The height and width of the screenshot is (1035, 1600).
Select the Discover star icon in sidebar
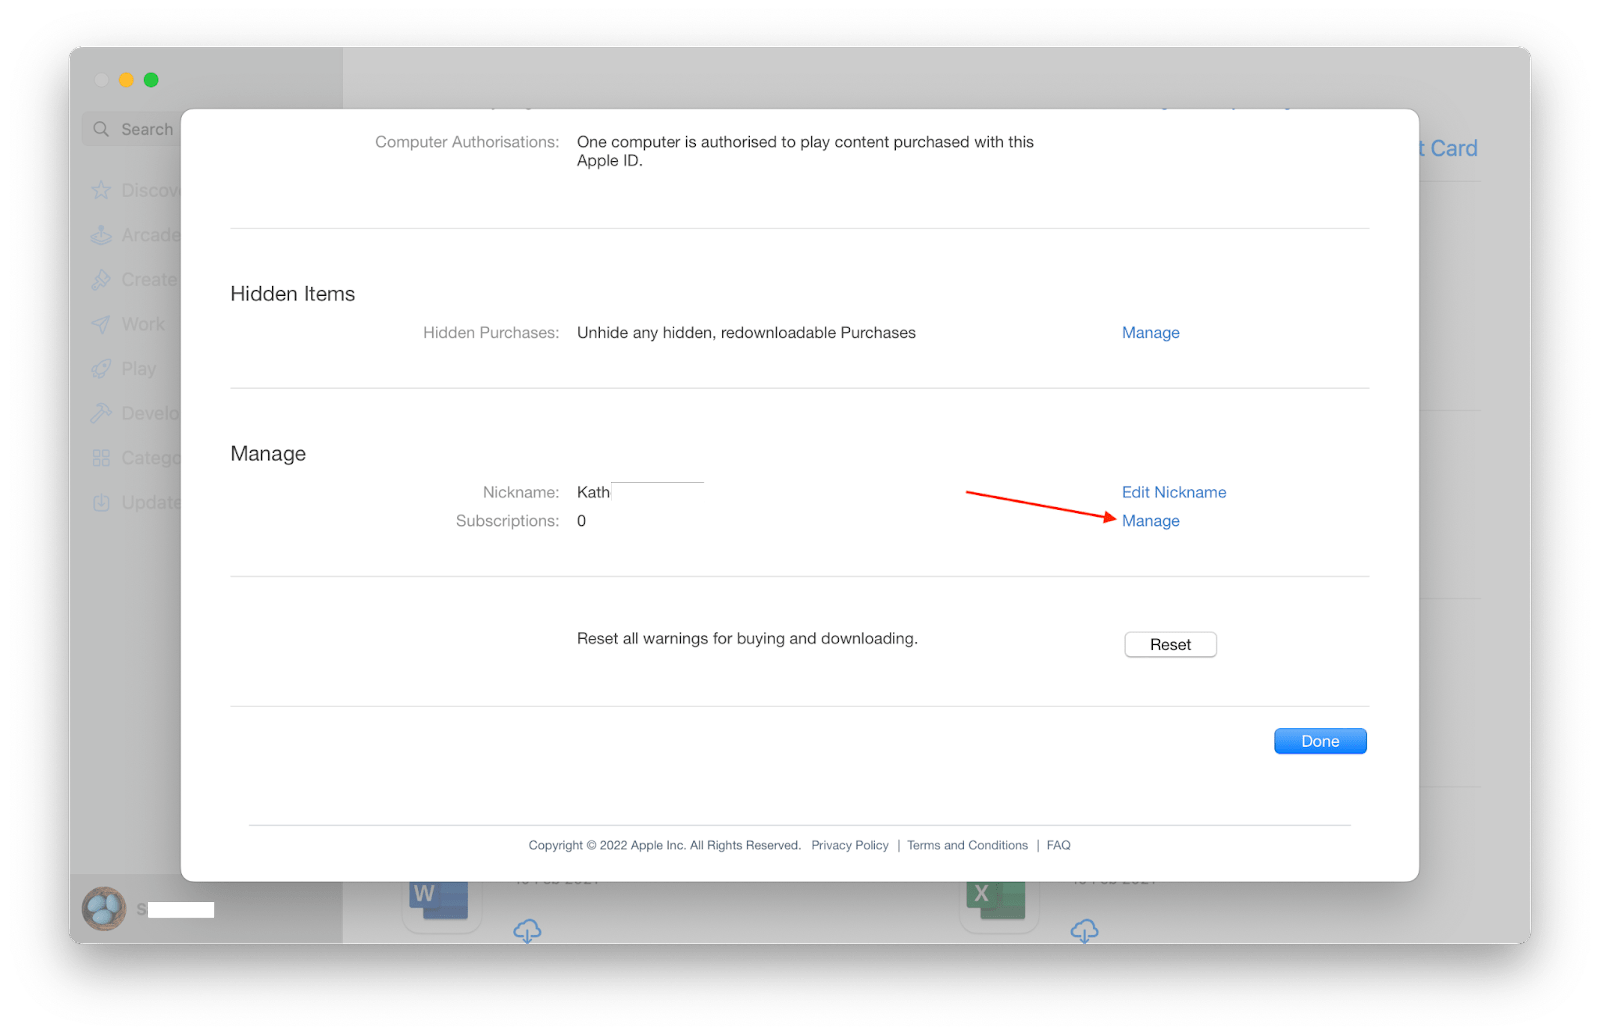(102, 190)
